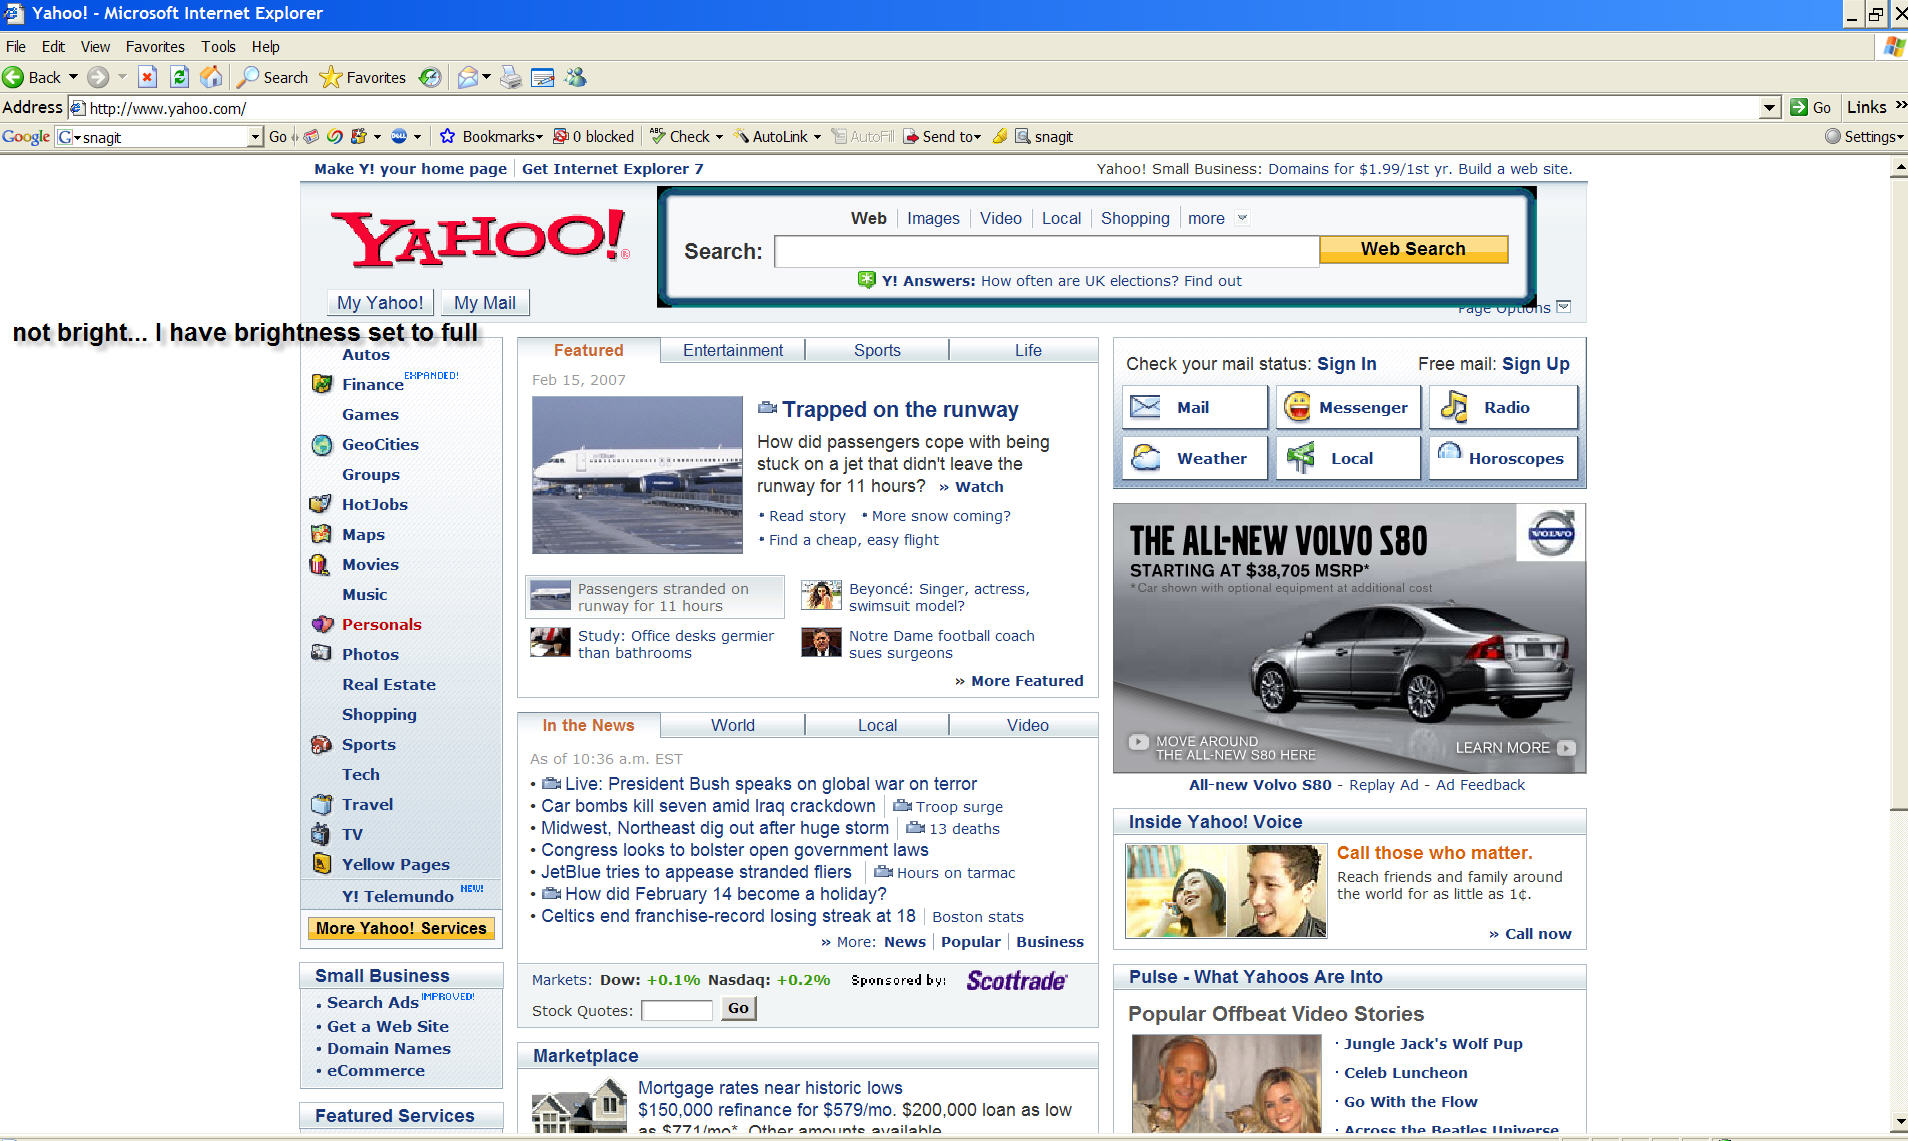Open the Bookmarks dropdown in Google toolbar

[x=539, y=137]
